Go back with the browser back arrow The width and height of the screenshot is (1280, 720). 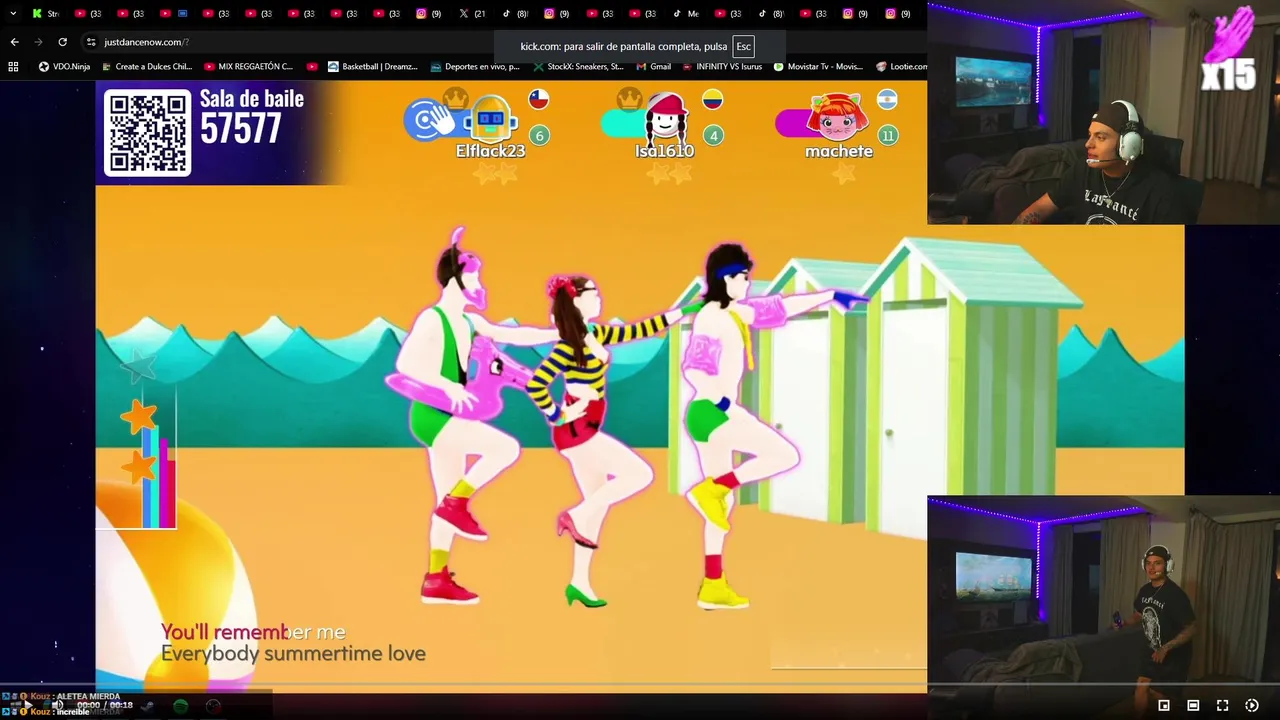click(x=14, y=42)
